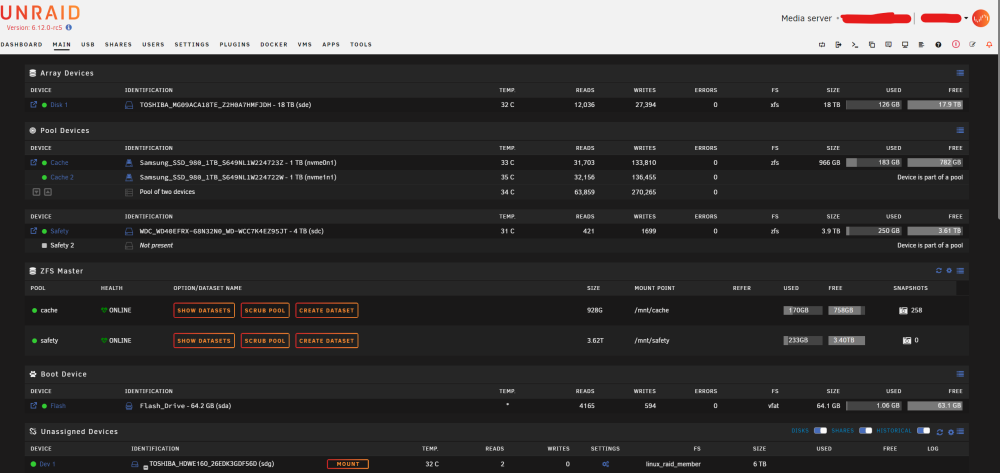Open the version info icon next to 6.12.0-rc5
1000x473 pixels.
pyautogui.click(x=68, y=27)
